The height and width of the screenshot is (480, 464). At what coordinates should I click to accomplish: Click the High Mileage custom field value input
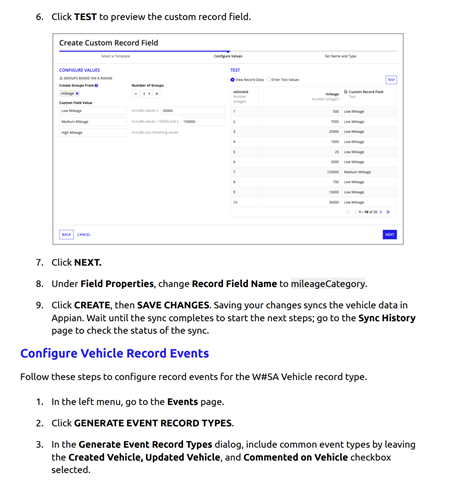tap(93, 133)
